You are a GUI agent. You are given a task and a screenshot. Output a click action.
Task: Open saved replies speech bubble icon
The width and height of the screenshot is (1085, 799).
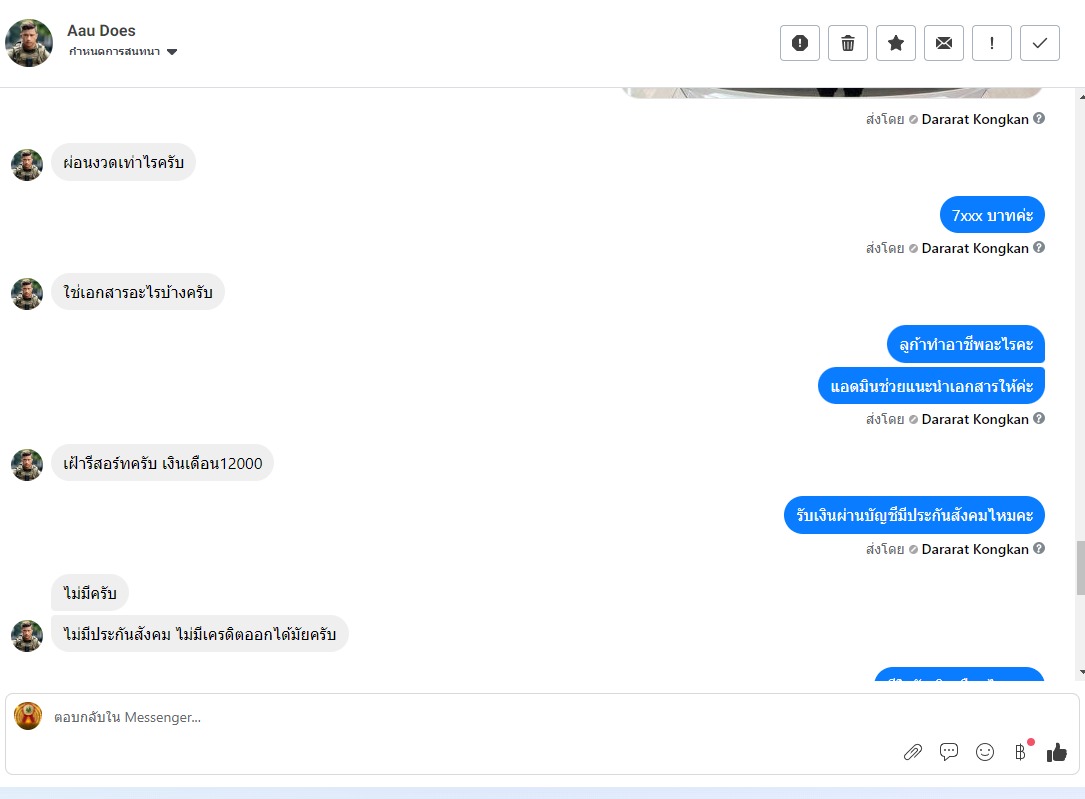coord(949,752)
